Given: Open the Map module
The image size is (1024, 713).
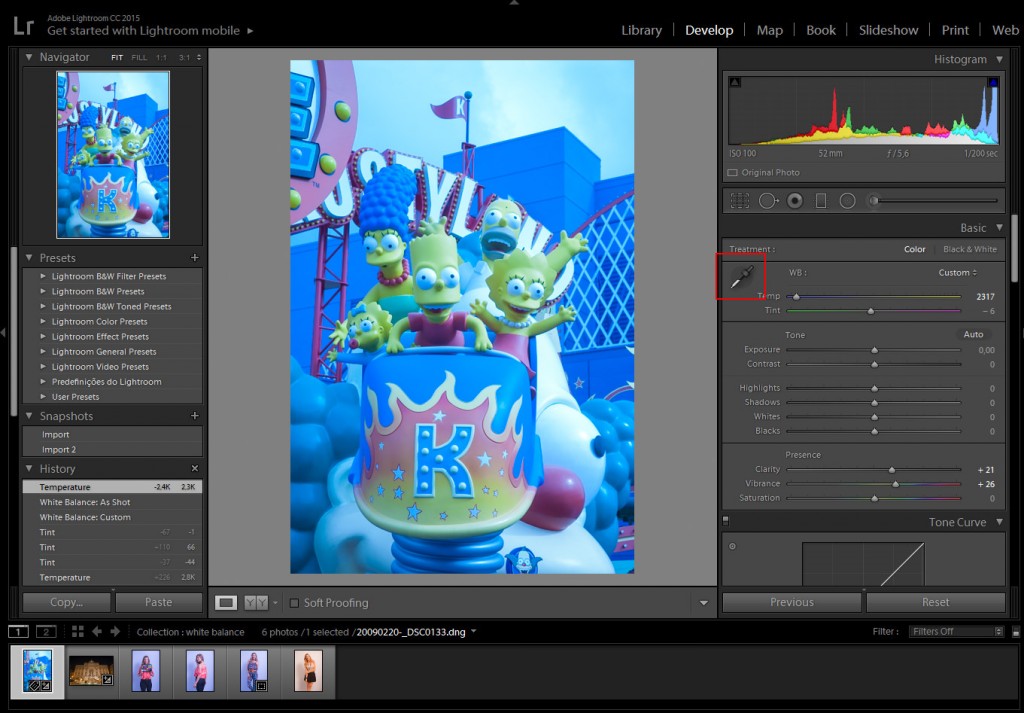Looking at the screenshot, I should (x=770, y=31).
